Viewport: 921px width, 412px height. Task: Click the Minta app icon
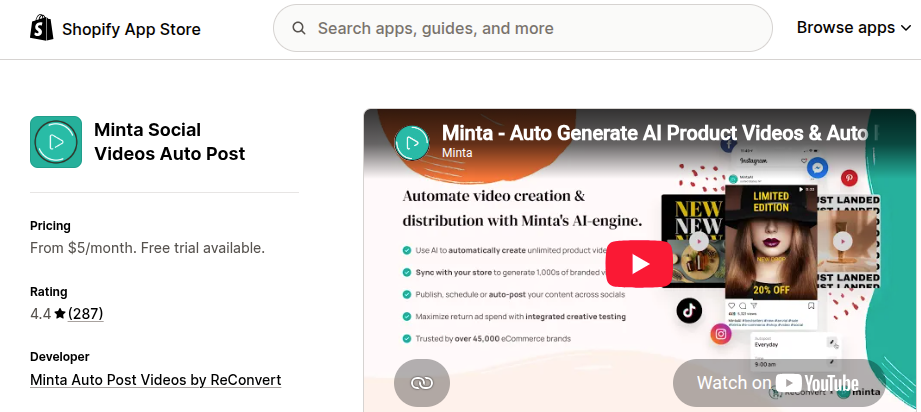pyautogui.click(x=56, y=142)
